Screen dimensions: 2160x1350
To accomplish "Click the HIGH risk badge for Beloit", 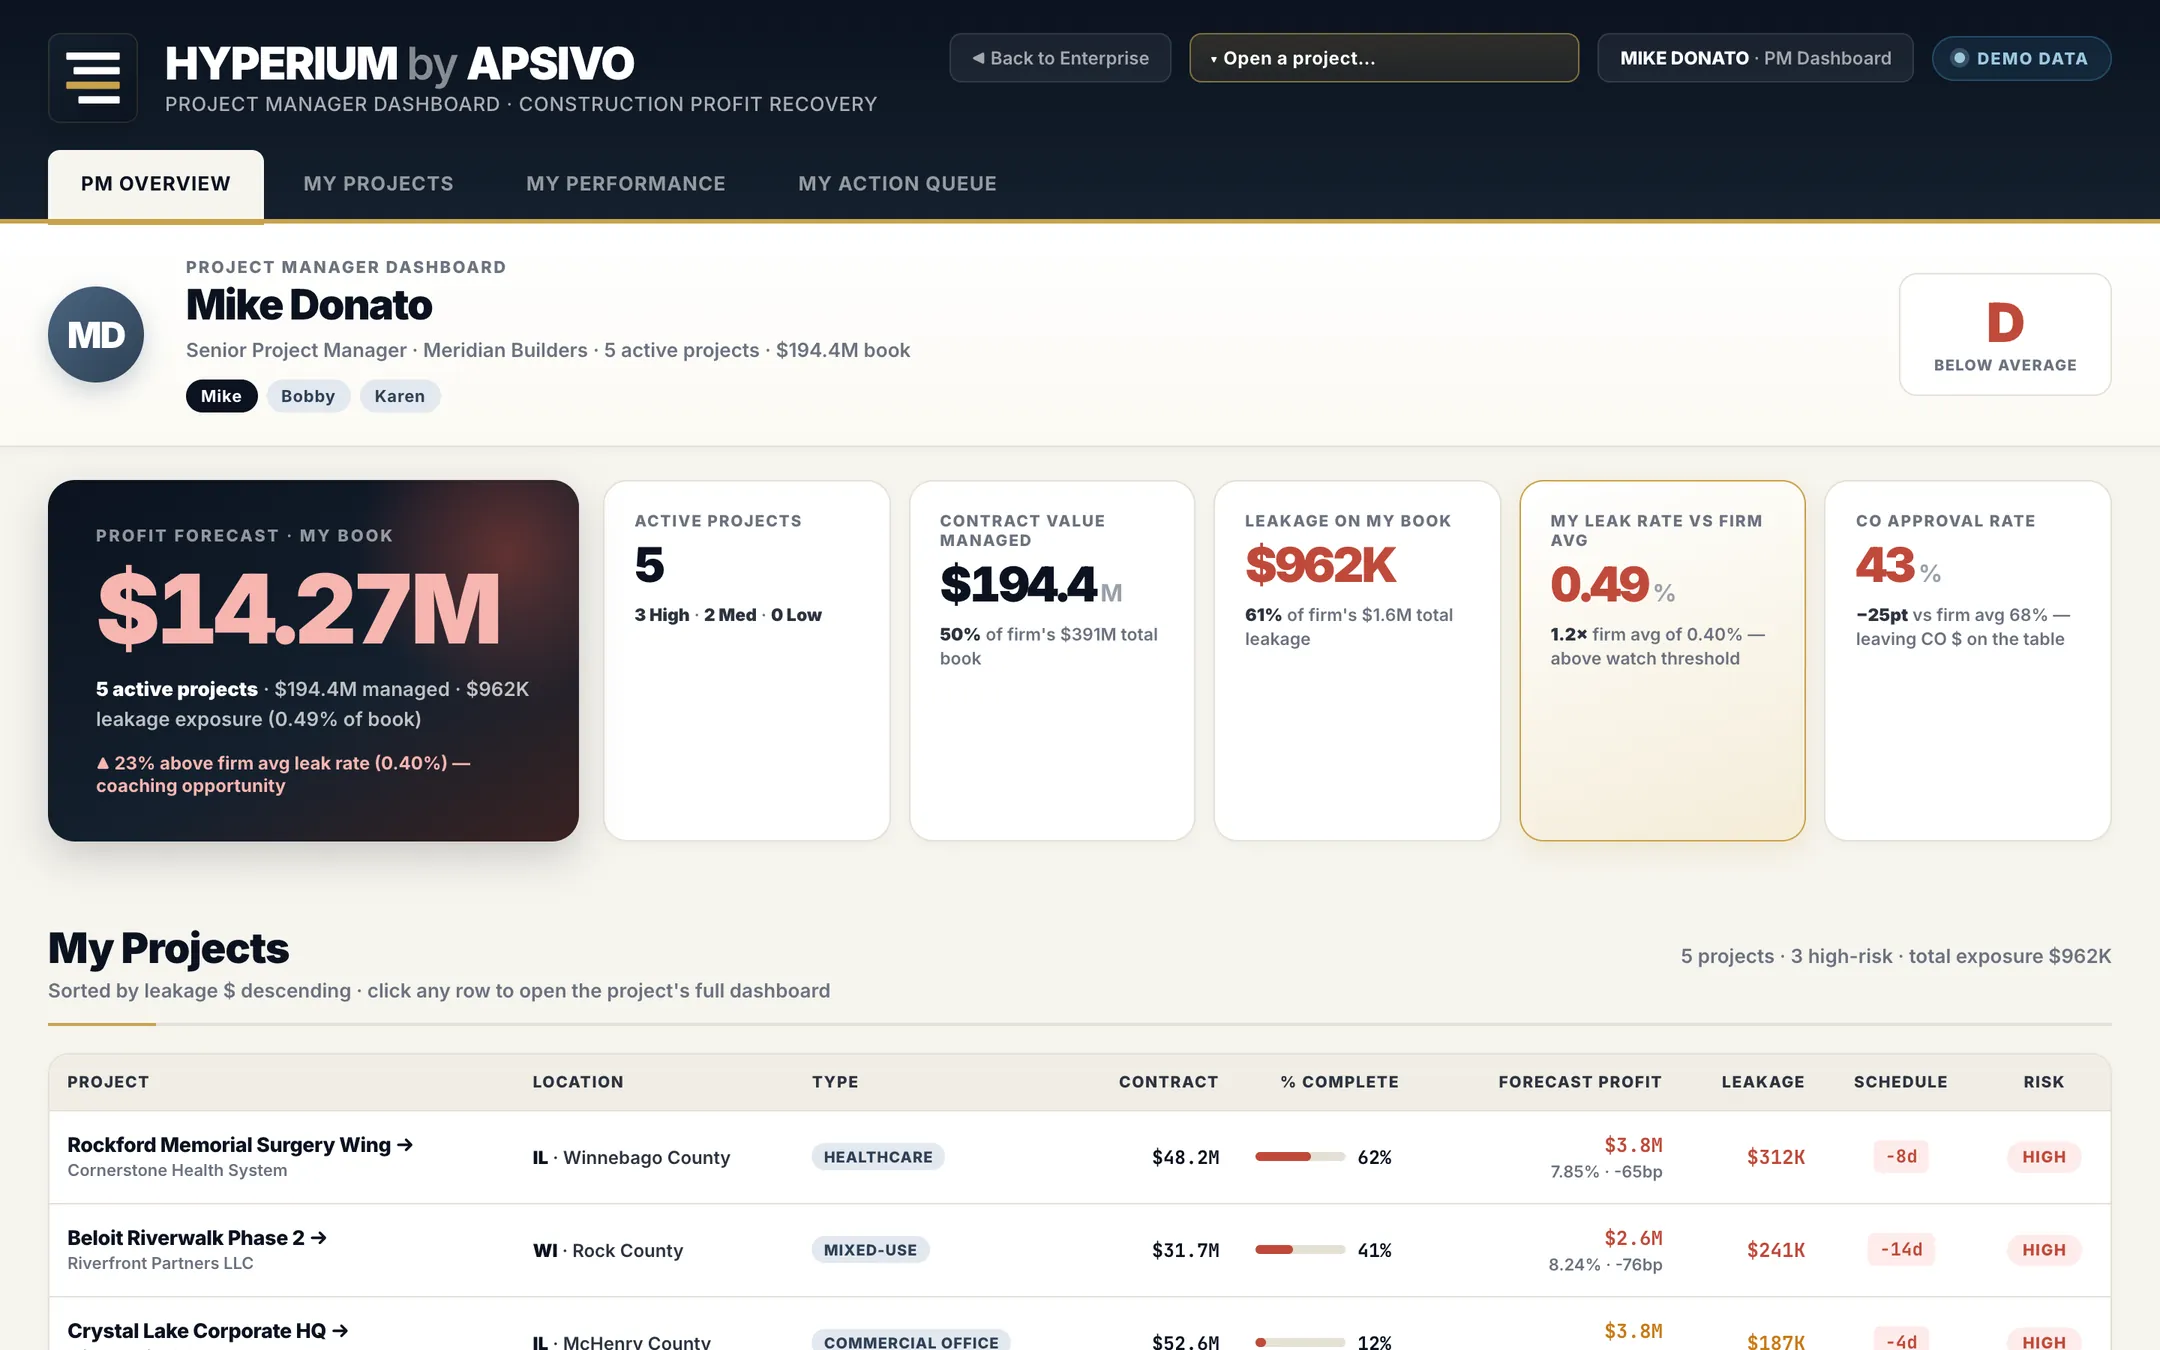I will [x=2044, y=1250].
